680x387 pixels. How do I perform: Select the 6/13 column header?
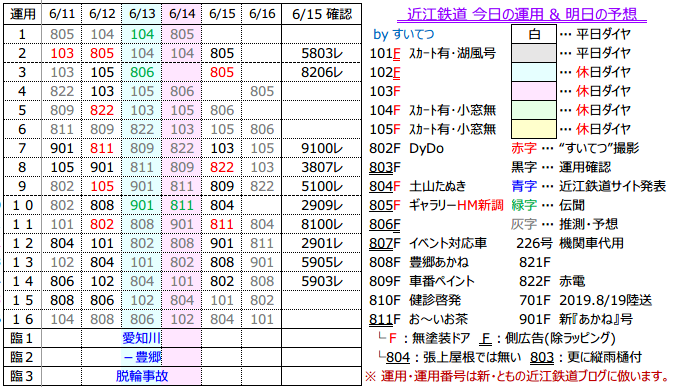coord(142,14)
